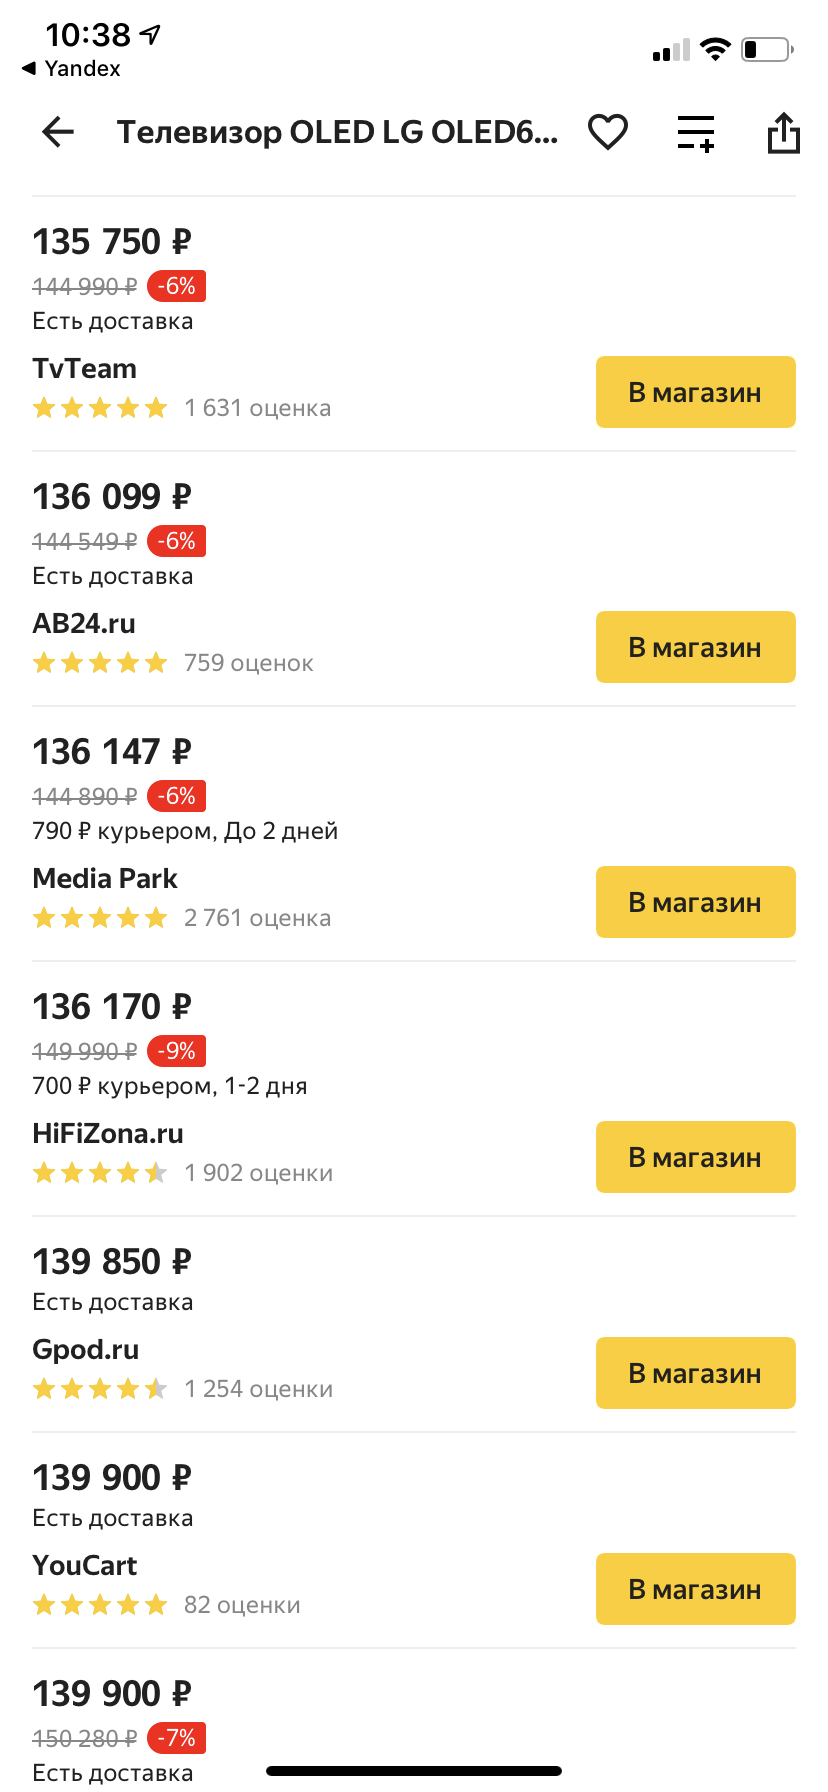The width and height of the screenshot is (828, 1792).
Task: Open Media Park shop name
Action: pos(105,878)
